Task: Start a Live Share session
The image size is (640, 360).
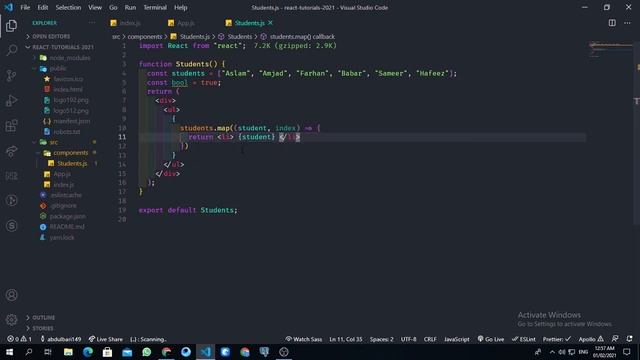Action: pyautogui.click(x=106, y=339)
